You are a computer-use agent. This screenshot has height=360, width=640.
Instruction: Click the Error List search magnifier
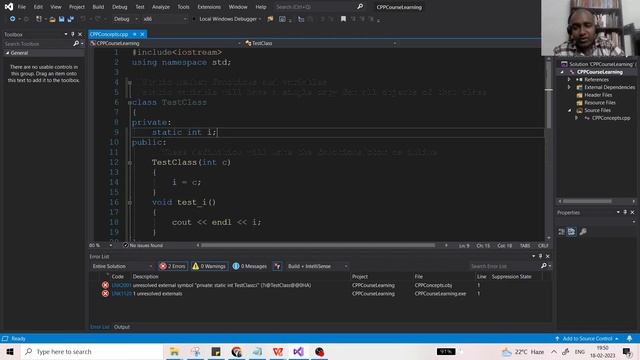[544, 266]
